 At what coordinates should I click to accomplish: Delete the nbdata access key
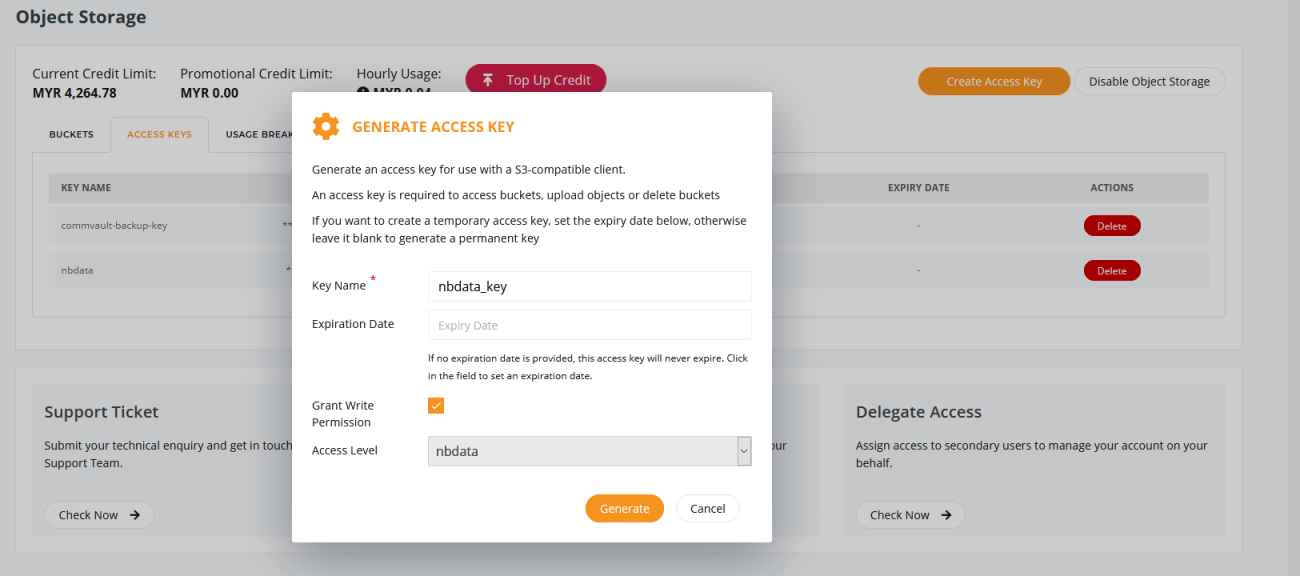[1111, 271]
